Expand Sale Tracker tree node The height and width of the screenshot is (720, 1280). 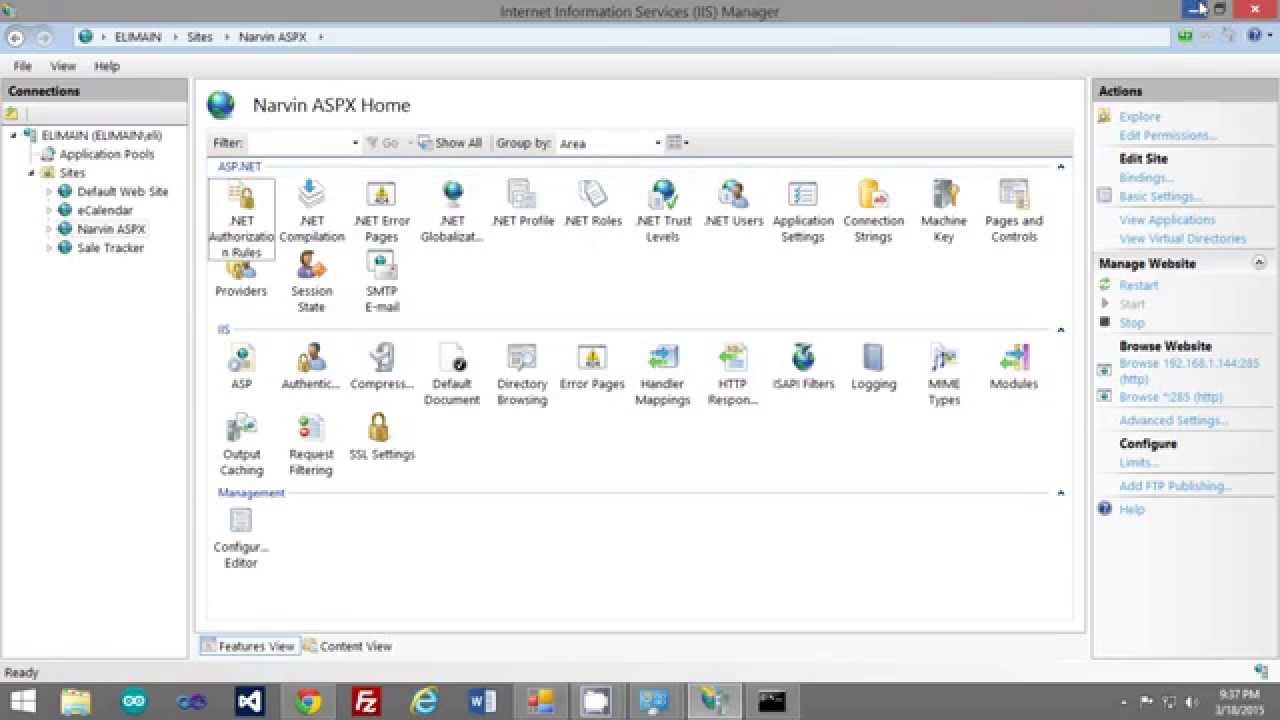tap(48, 248)
